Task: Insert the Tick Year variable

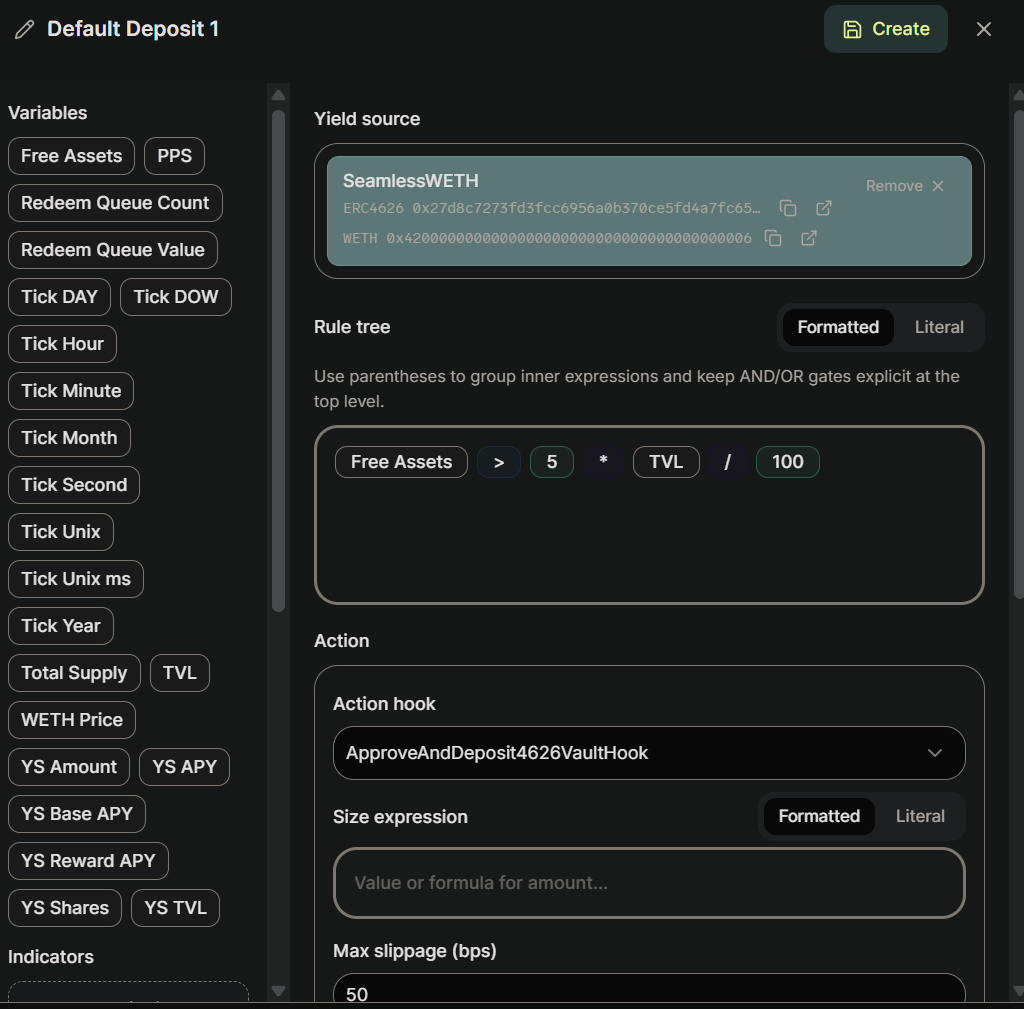Action: [61, 626]
